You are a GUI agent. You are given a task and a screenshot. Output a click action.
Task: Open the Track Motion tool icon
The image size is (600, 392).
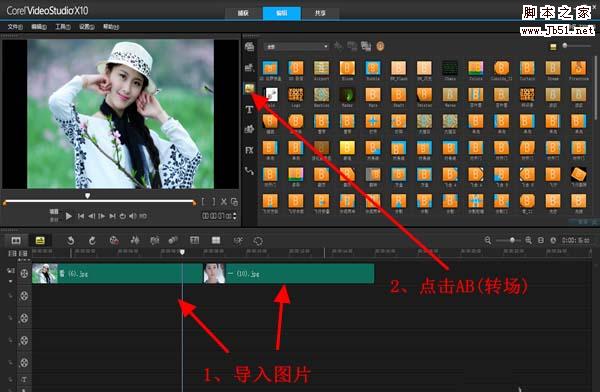pos(173,240)
